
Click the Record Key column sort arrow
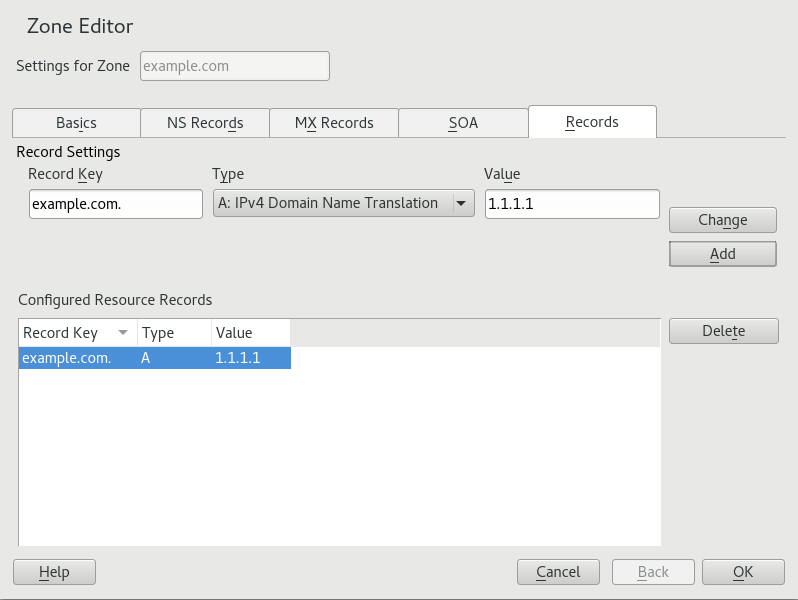(123, 333)
